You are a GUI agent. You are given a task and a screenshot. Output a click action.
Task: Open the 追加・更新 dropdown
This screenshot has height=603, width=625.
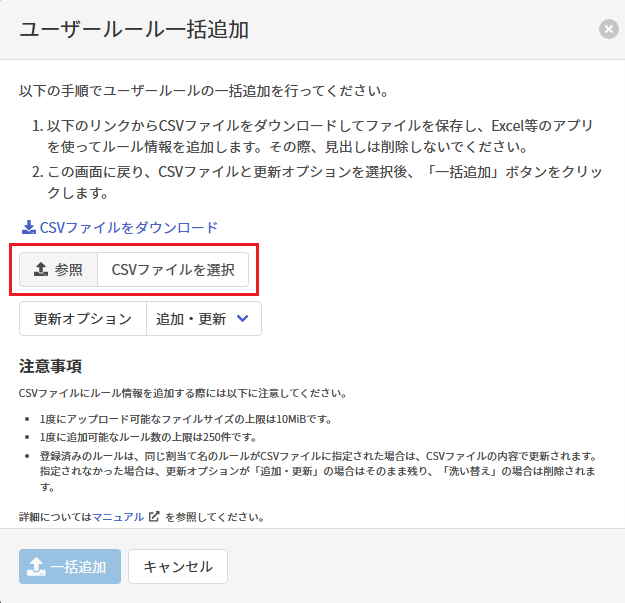click(x=203, y=319)
